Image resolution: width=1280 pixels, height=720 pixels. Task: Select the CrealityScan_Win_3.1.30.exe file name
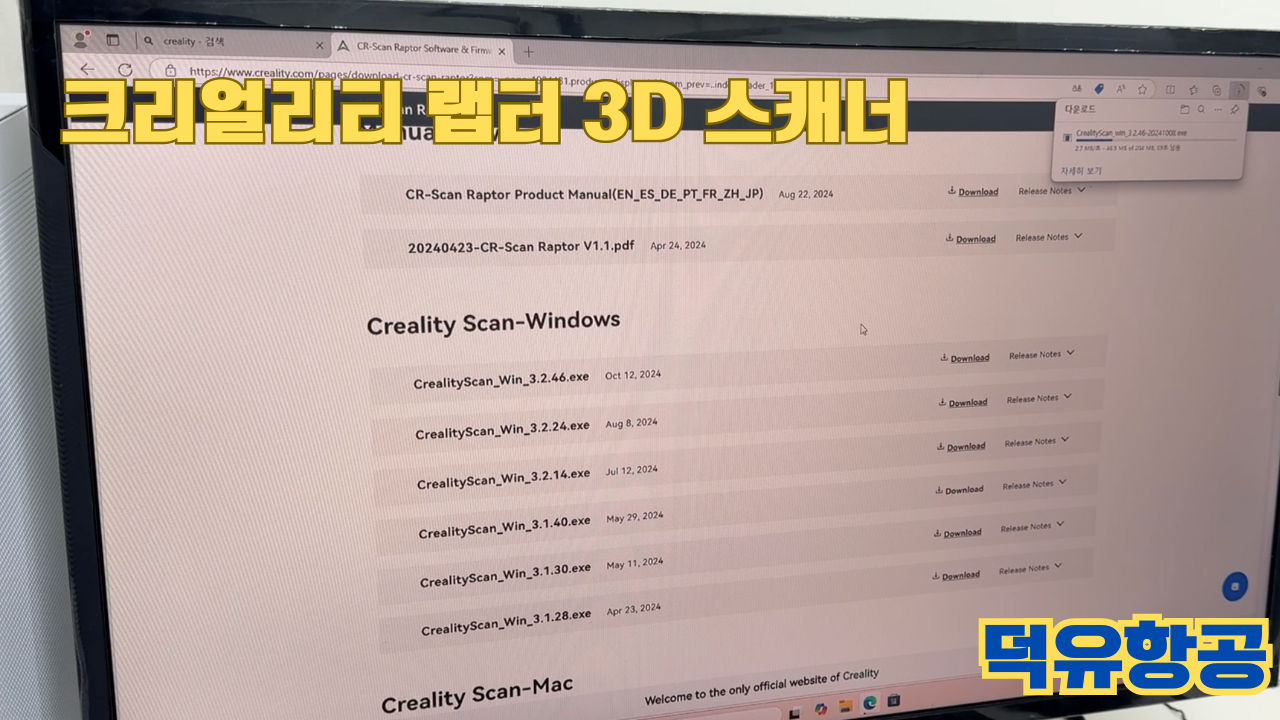point(506,576)
